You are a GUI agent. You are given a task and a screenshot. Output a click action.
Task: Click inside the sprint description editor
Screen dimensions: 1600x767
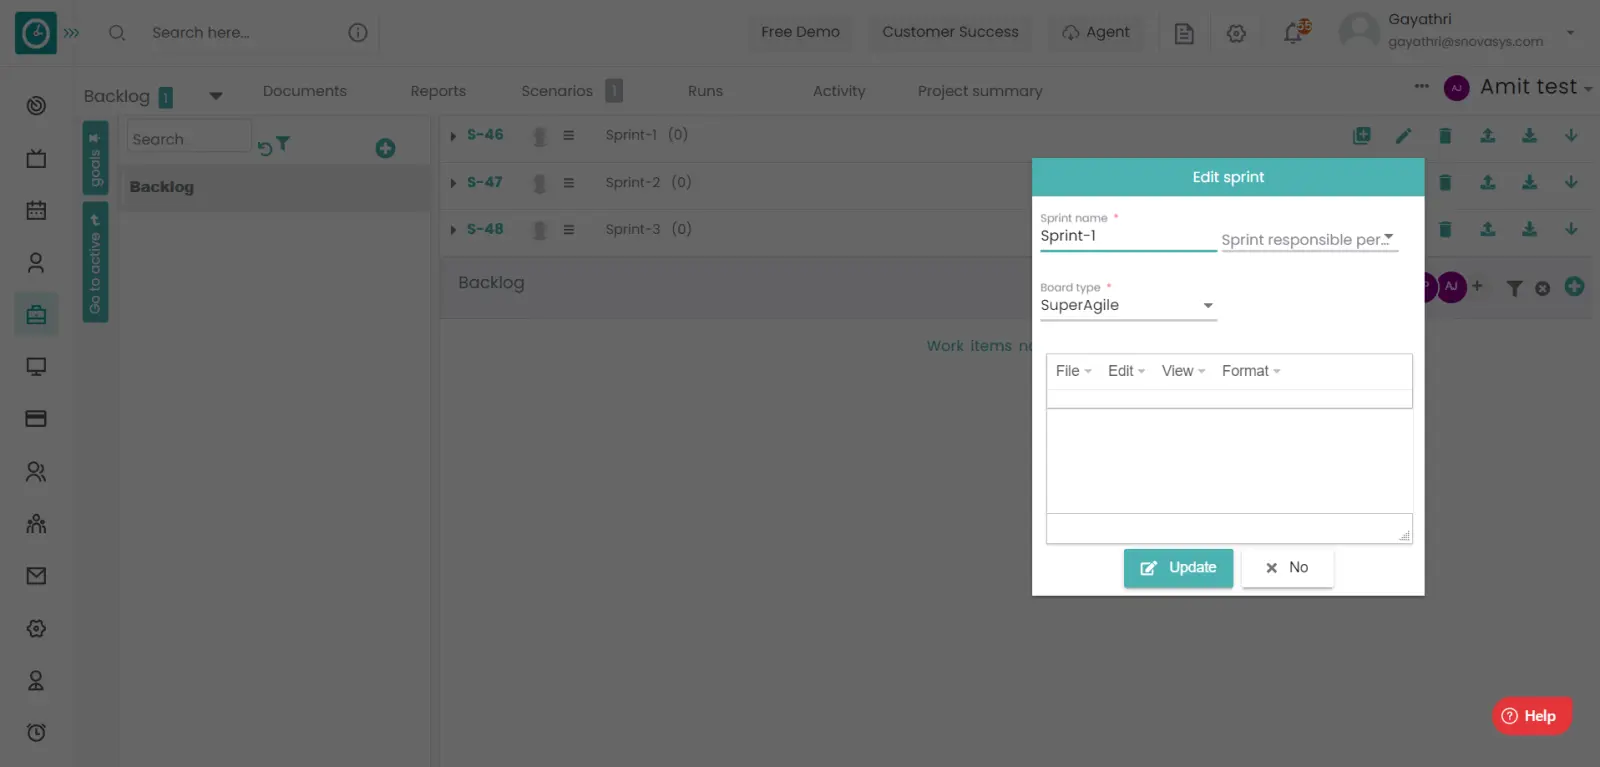(x=1229, y=460)
